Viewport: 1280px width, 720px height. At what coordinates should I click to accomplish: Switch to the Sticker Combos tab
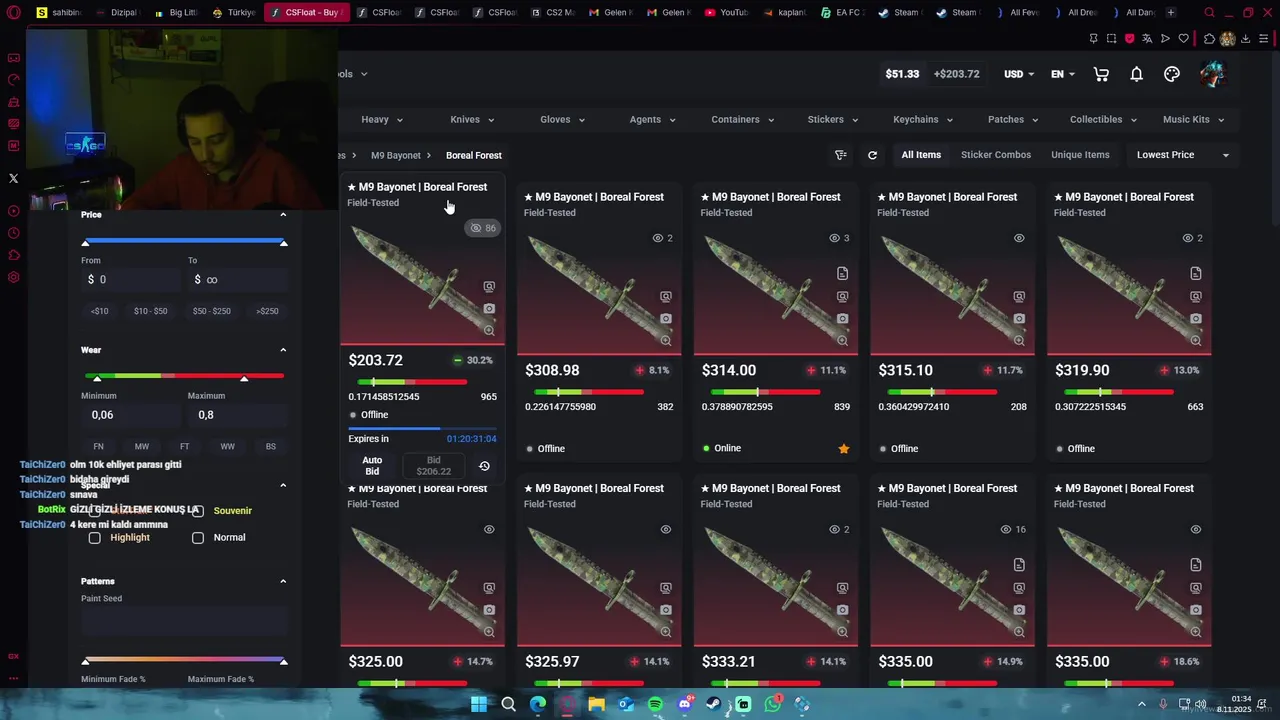[x=996, y=155]
